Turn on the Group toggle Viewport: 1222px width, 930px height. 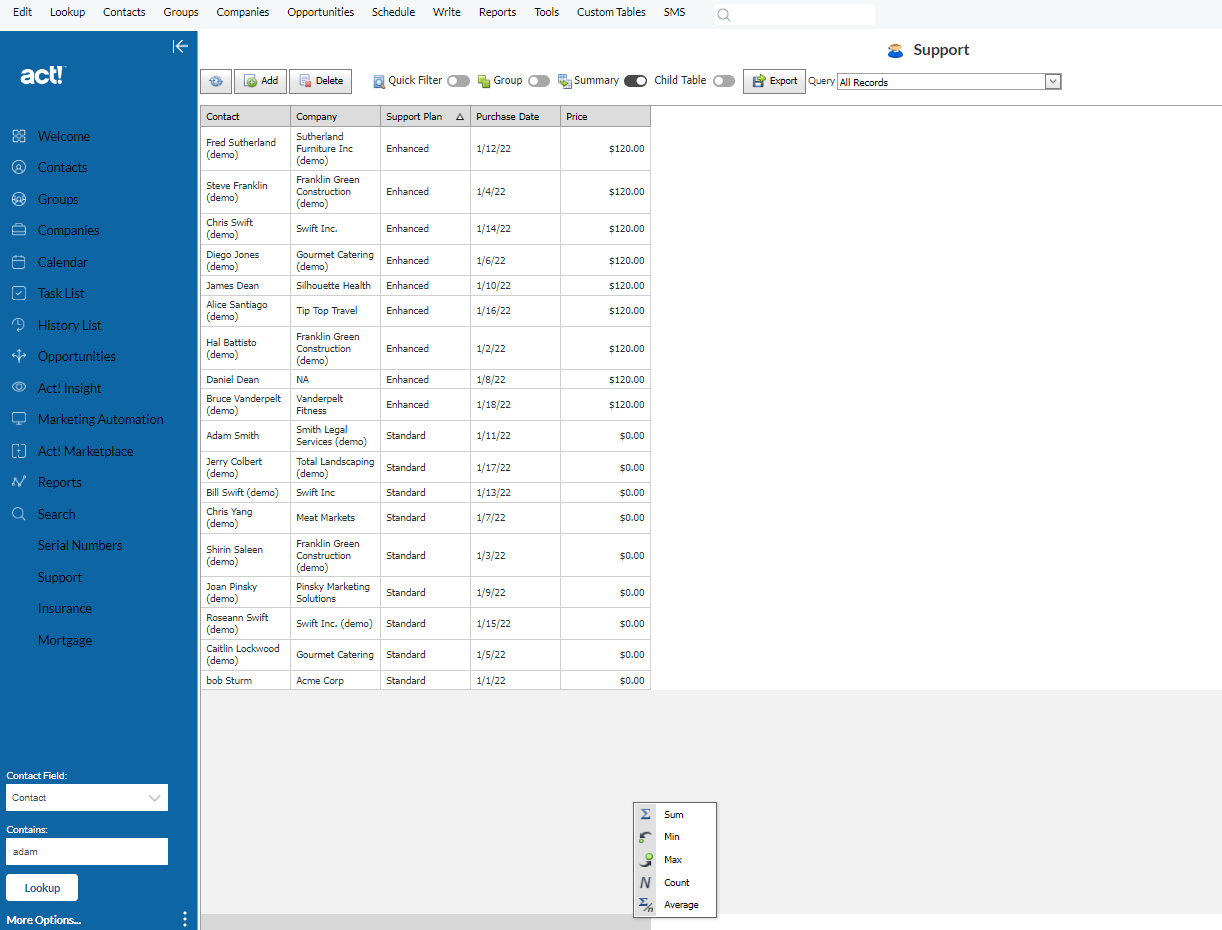pos(538,81)
